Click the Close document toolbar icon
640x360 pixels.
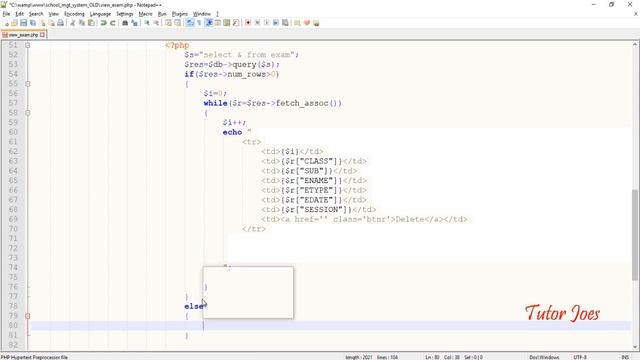(42, 23)
